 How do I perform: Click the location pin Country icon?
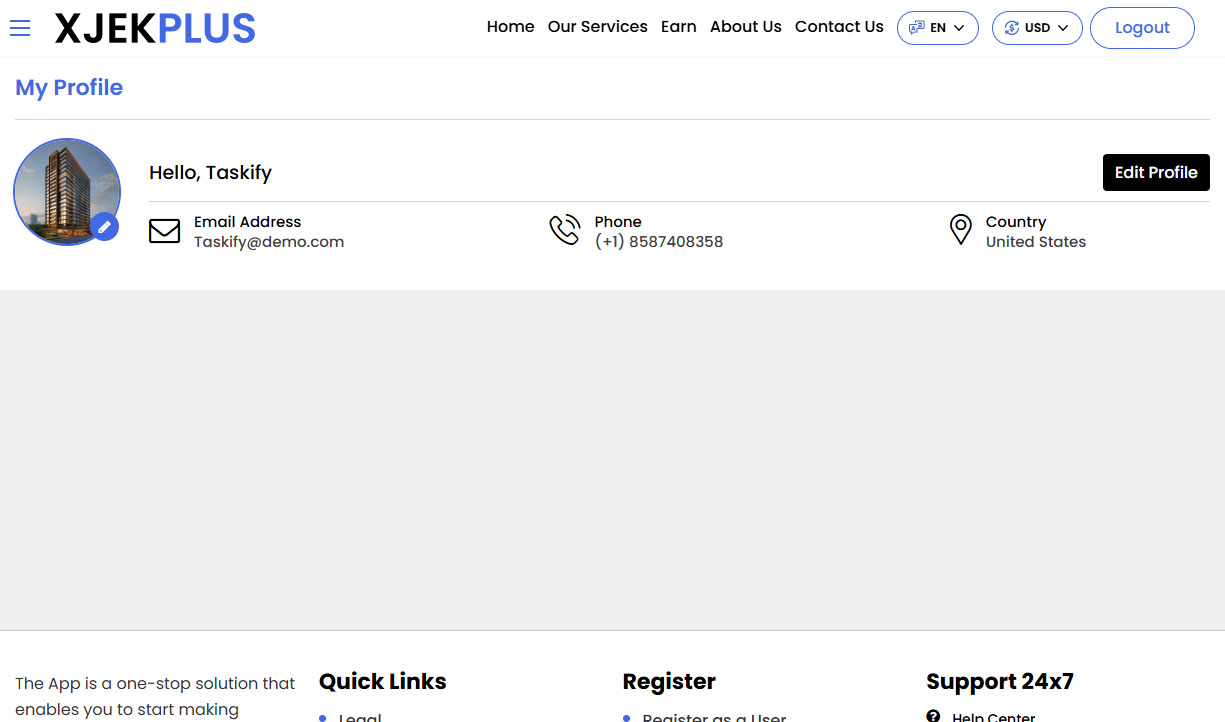tap(960, 230)
